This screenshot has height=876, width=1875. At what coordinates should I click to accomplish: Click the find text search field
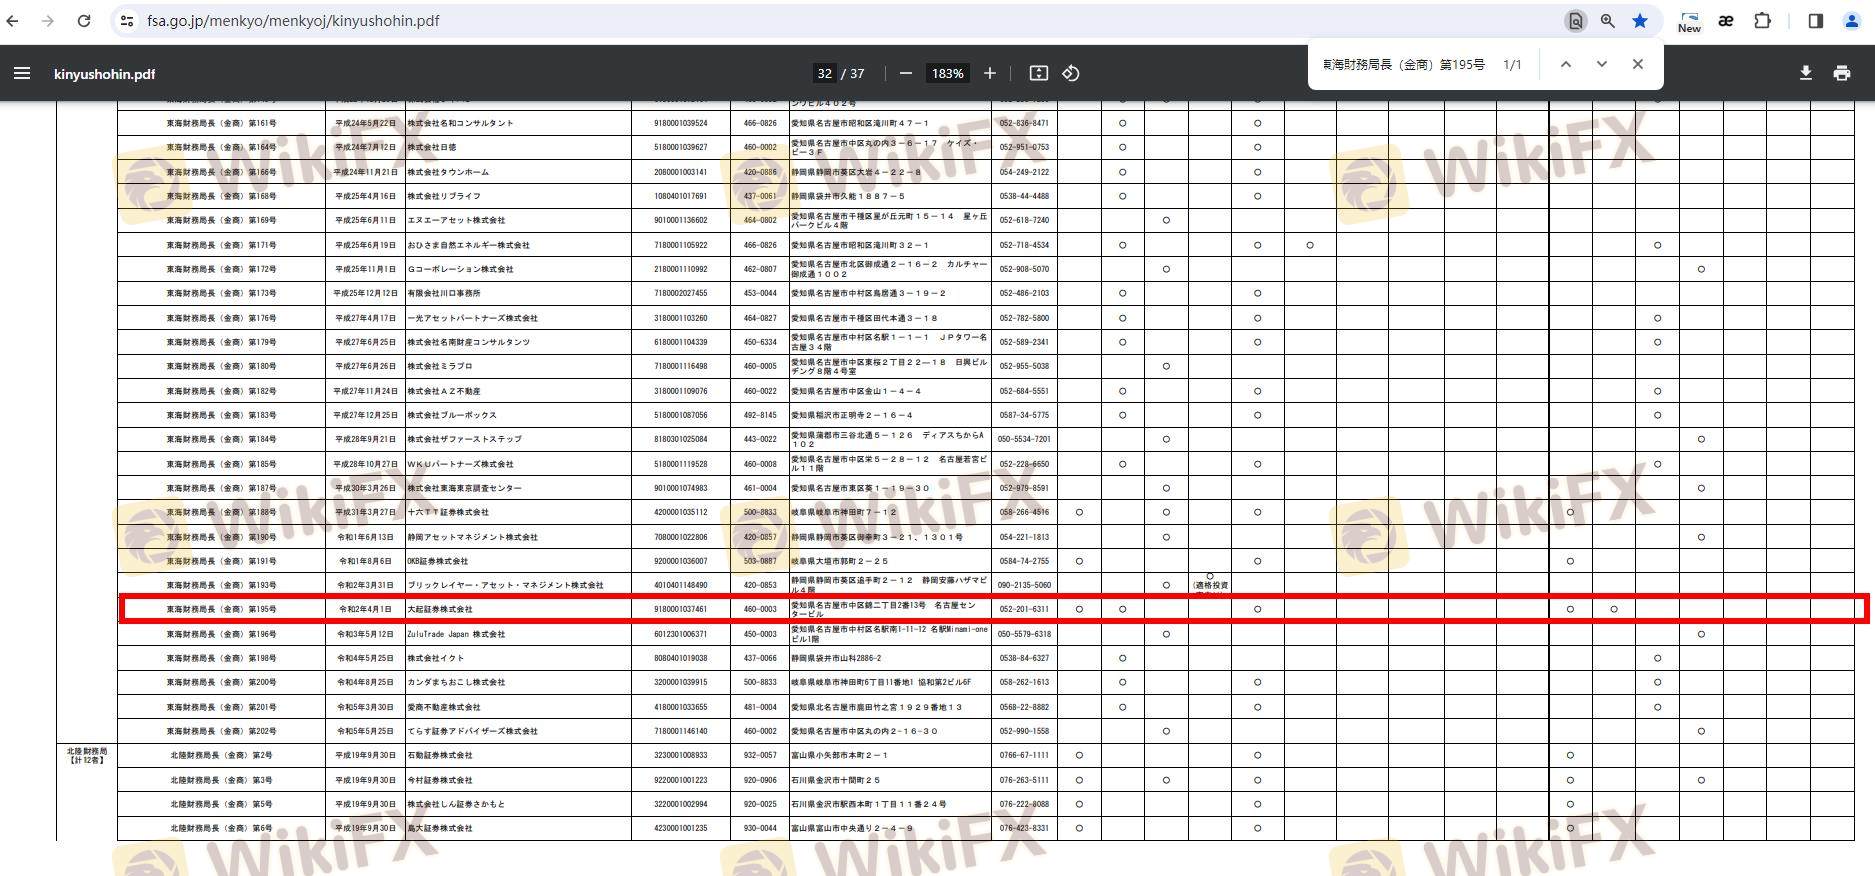[x=1403, y=64]
